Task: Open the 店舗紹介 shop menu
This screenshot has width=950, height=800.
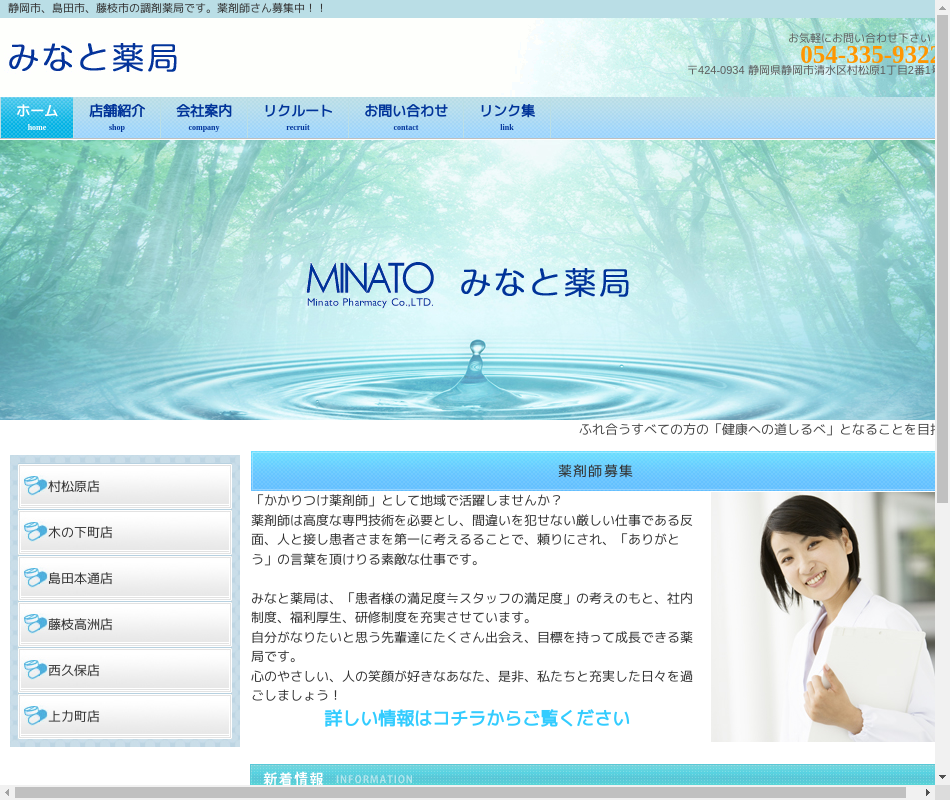Action: [x=117, y=117]
